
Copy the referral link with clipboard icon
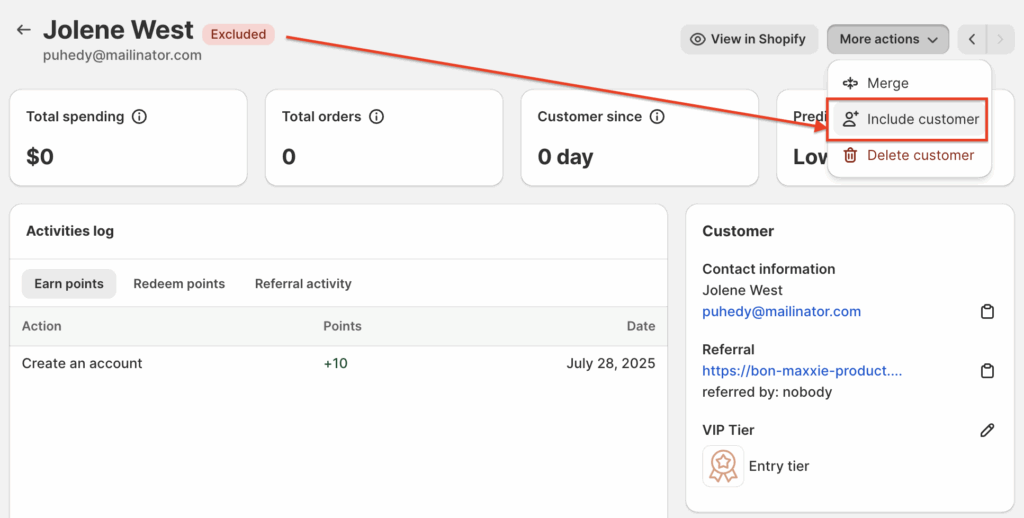pyautogui.click(x=987, y=371)
